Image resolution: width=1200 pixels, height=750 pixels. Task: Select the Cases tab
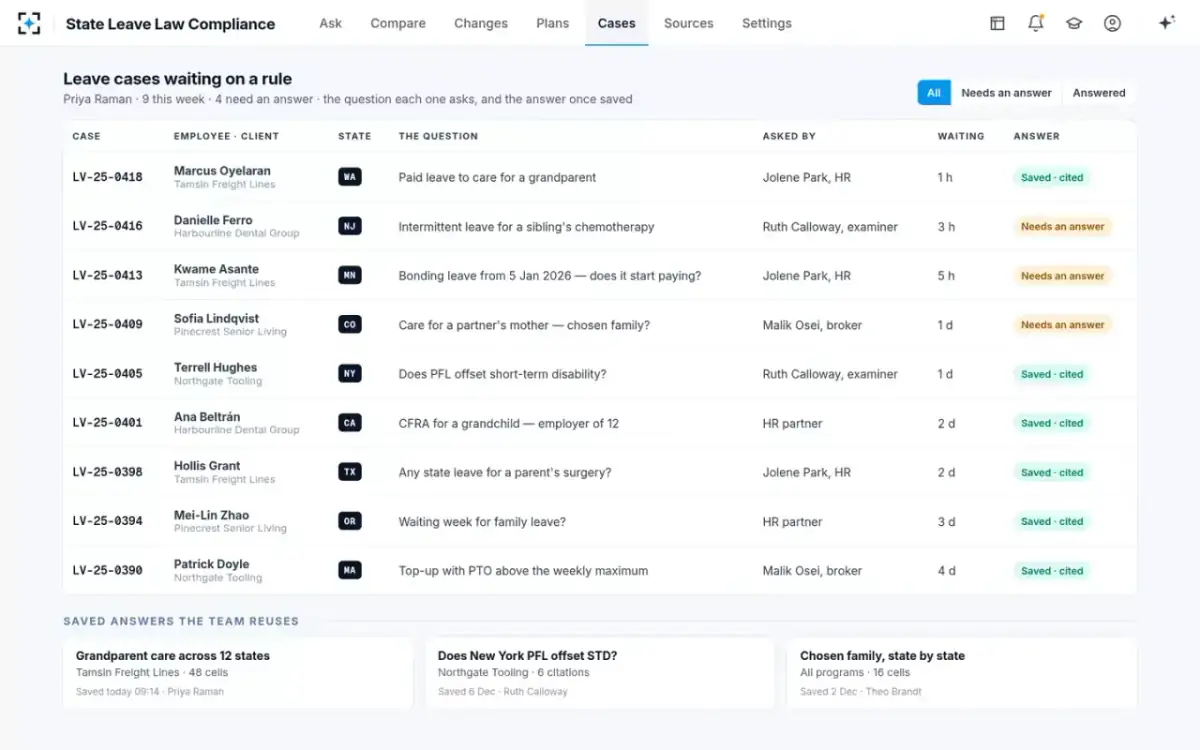[x=617, y=23]
